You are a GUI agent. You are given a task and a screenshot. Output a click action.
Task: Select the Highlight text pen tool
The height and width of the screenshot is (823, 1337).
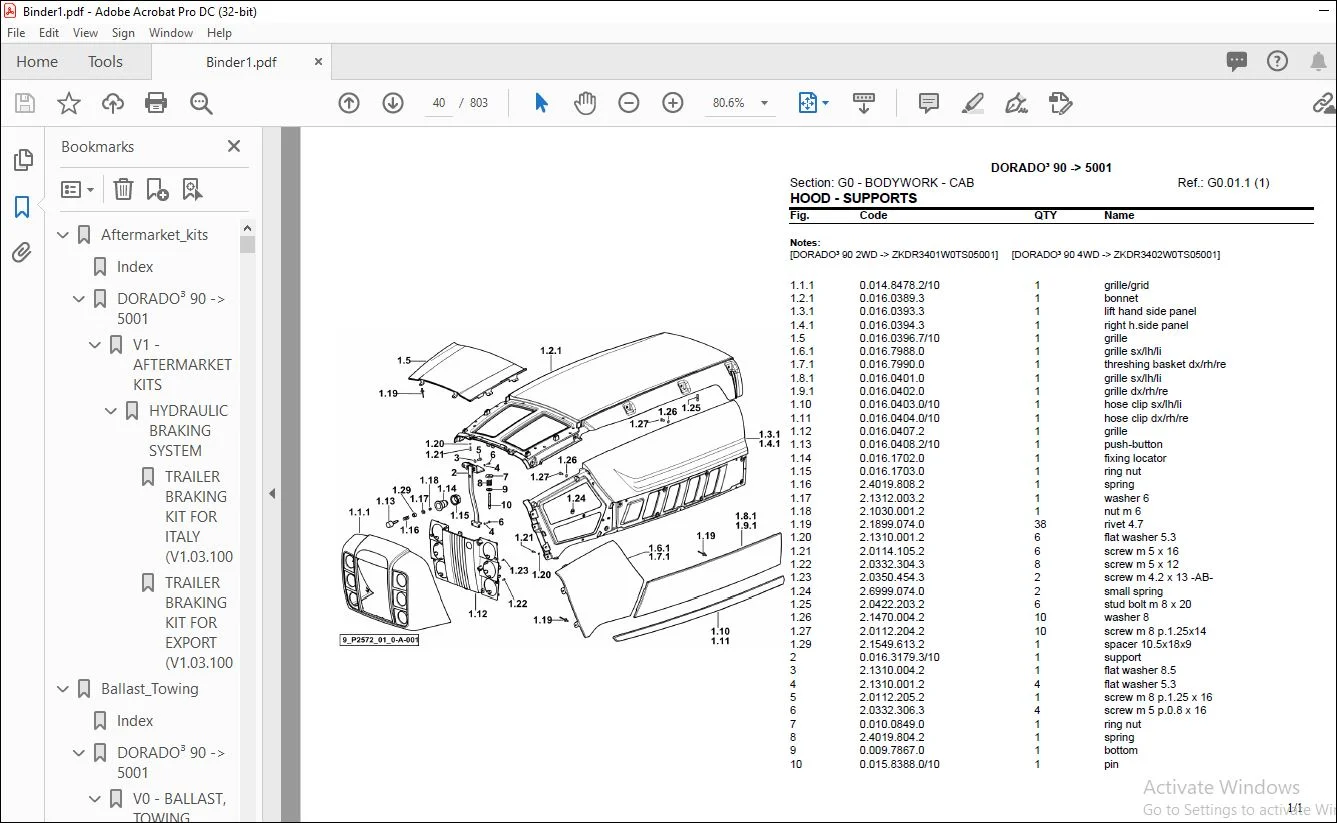coord(973,103)
